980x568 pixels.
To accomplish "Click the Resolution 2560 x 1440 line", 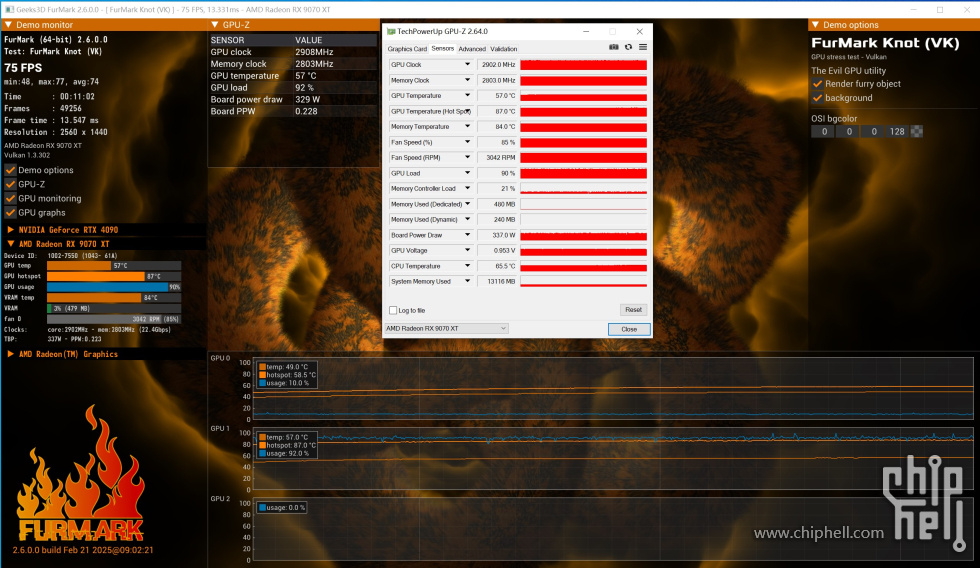I will point(56,132).
